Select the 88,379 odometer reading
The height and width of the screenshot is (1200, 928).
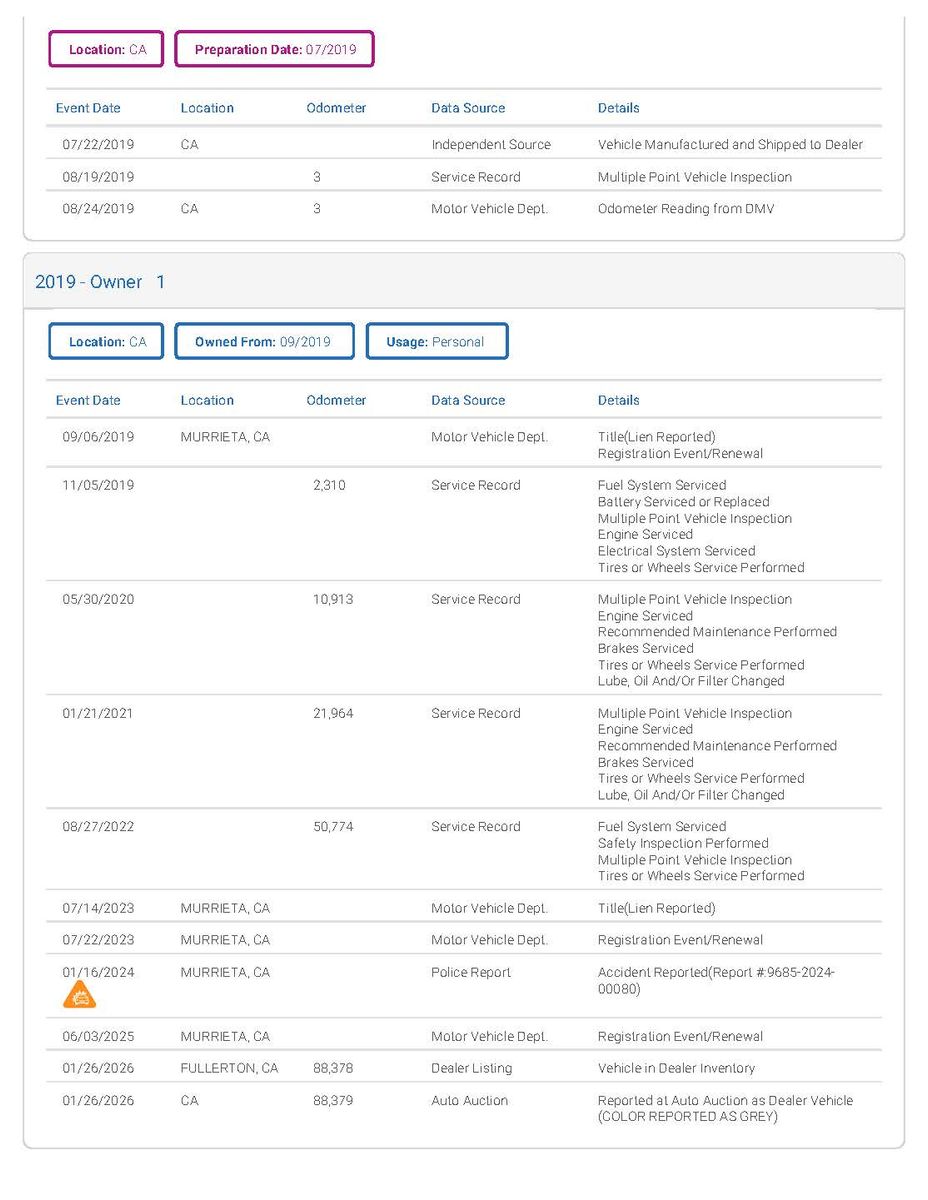click(x=333, y=1100)
